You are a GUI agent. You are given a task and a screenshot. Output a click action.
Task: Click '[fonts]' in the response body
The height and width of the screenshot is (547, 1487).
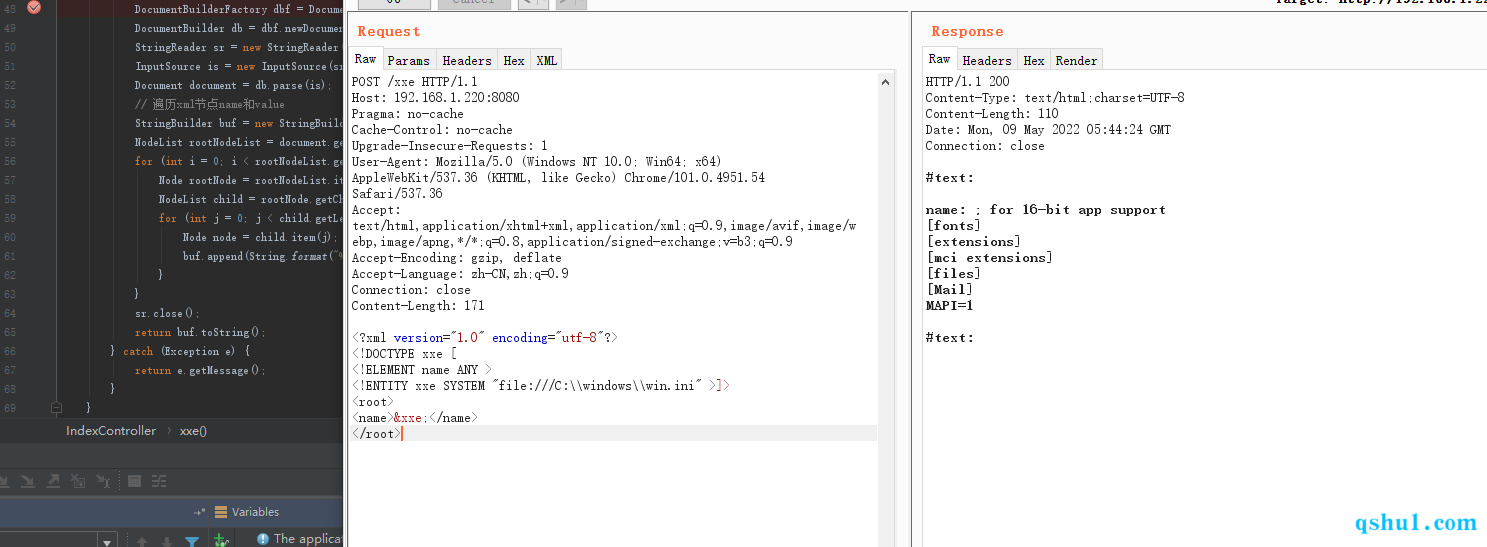[953, 226]
